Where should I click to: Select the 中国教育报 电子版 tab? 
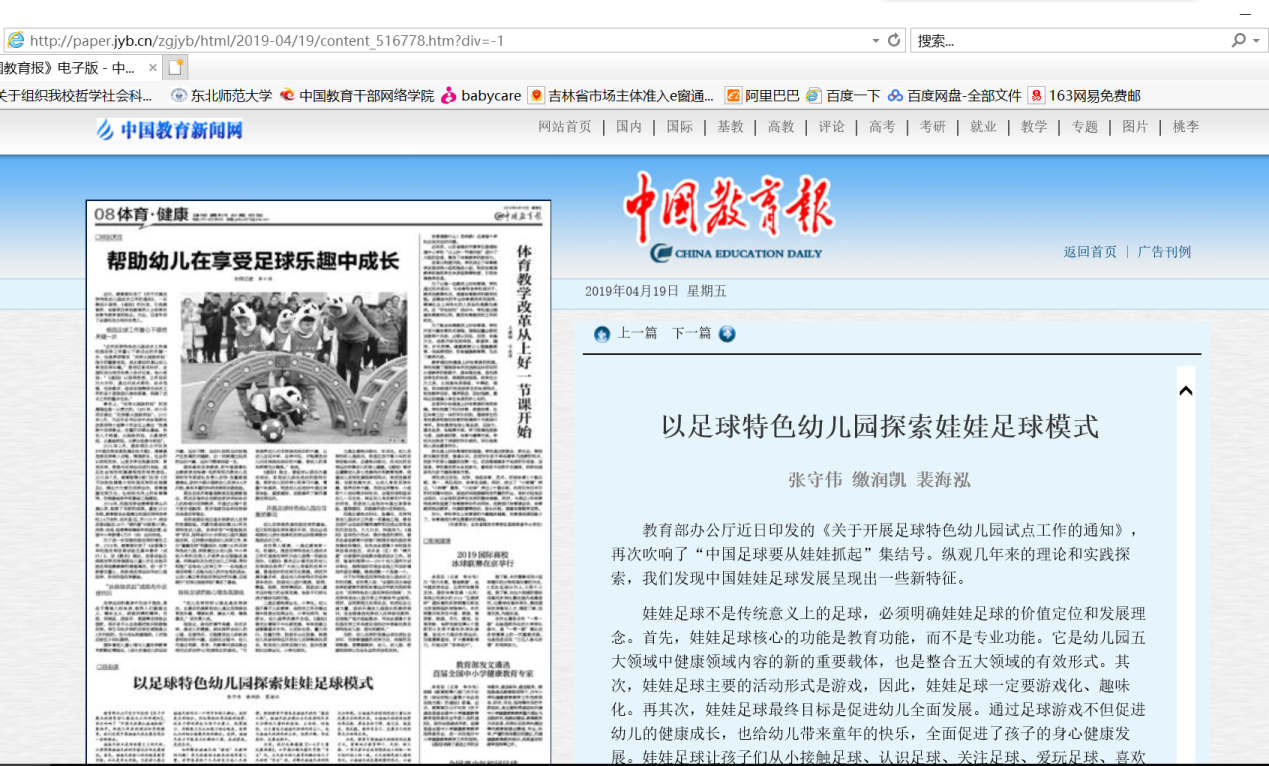pyautogui.click(x=68, y=68)
